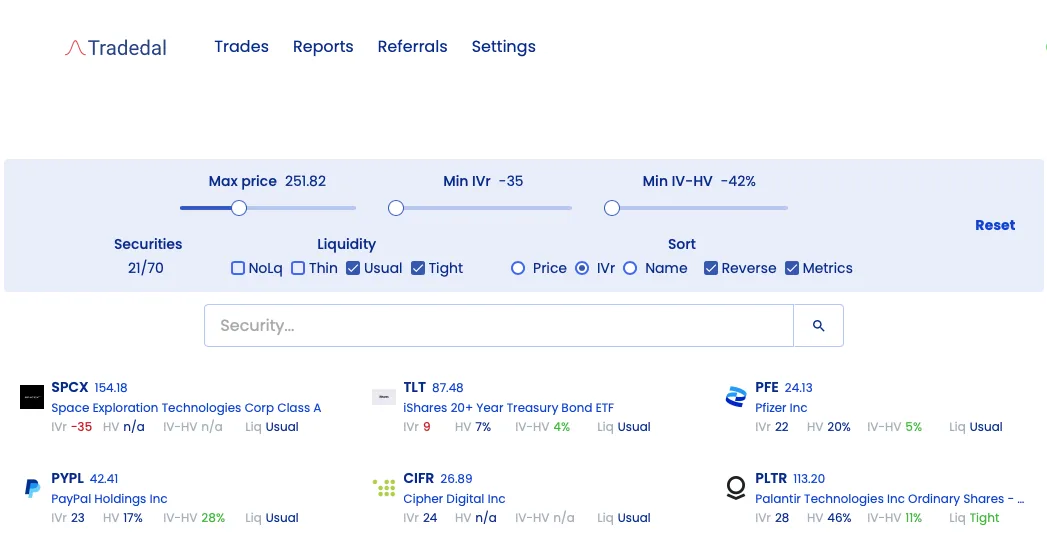Viewport: 1047px width, 543px height.
Task: Click the Palantir logo icon
Action: [736, 488]
